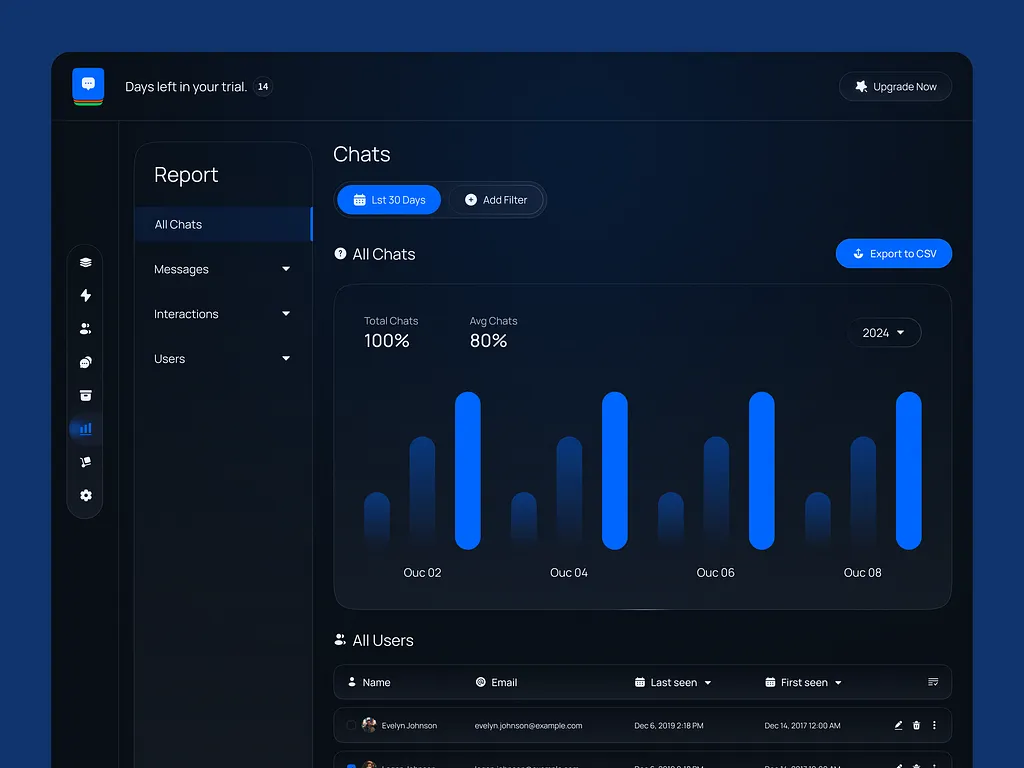The height and width of the screenshot is (768, 1024).
Task: Click the Upgrade Now button
Action: click(x=895, y=87)
